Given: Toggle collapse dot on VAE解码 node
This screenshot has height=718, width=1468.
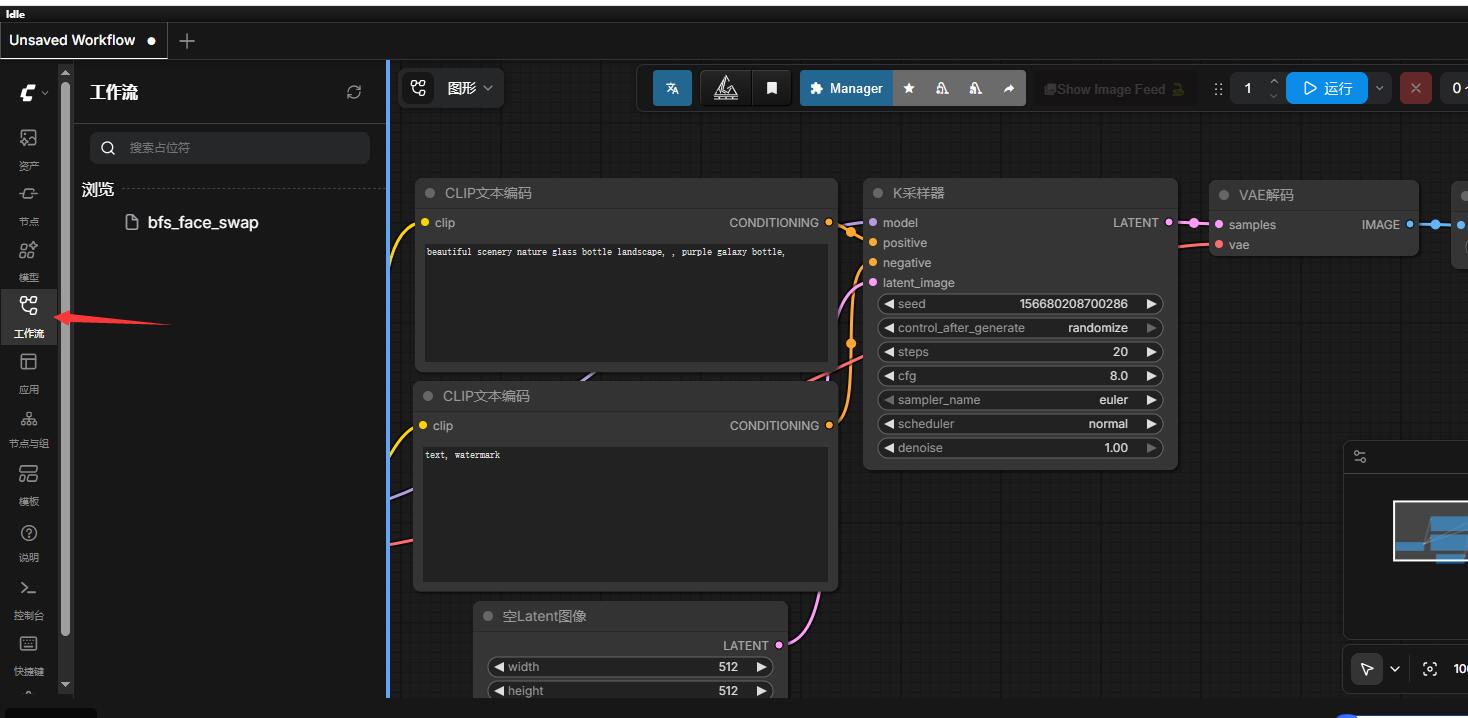Looking at the screenshot, I should coord(1224,195).
